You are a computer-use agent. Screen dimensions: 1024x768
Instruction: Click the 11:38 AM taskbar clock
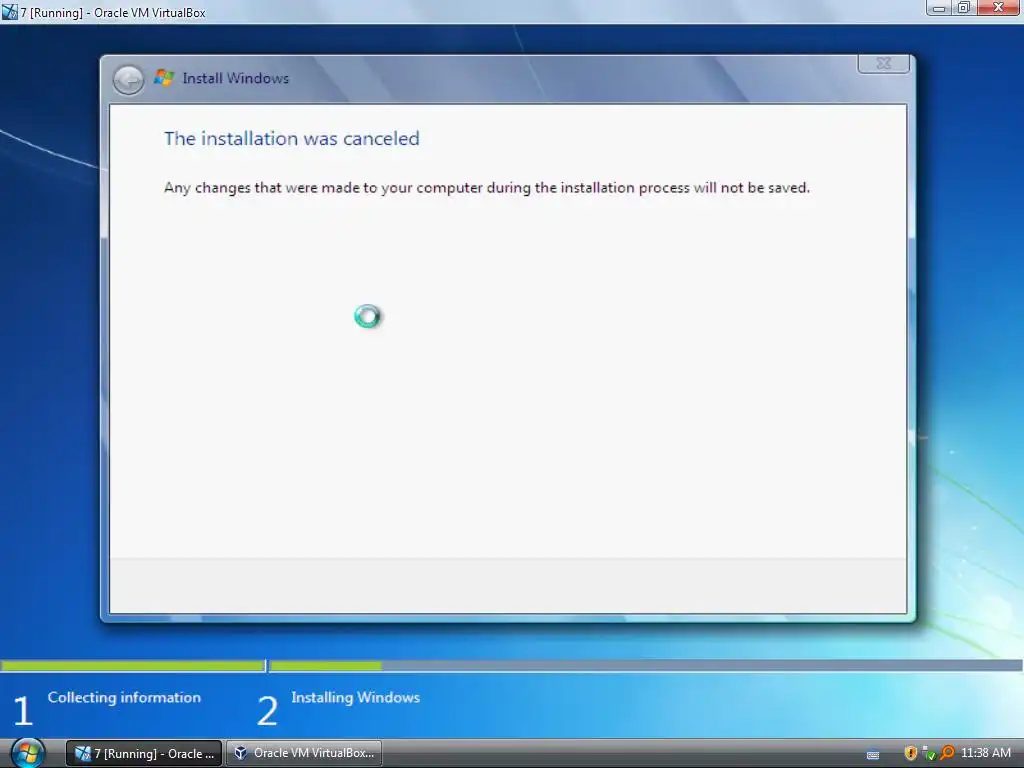click(985, 753)
